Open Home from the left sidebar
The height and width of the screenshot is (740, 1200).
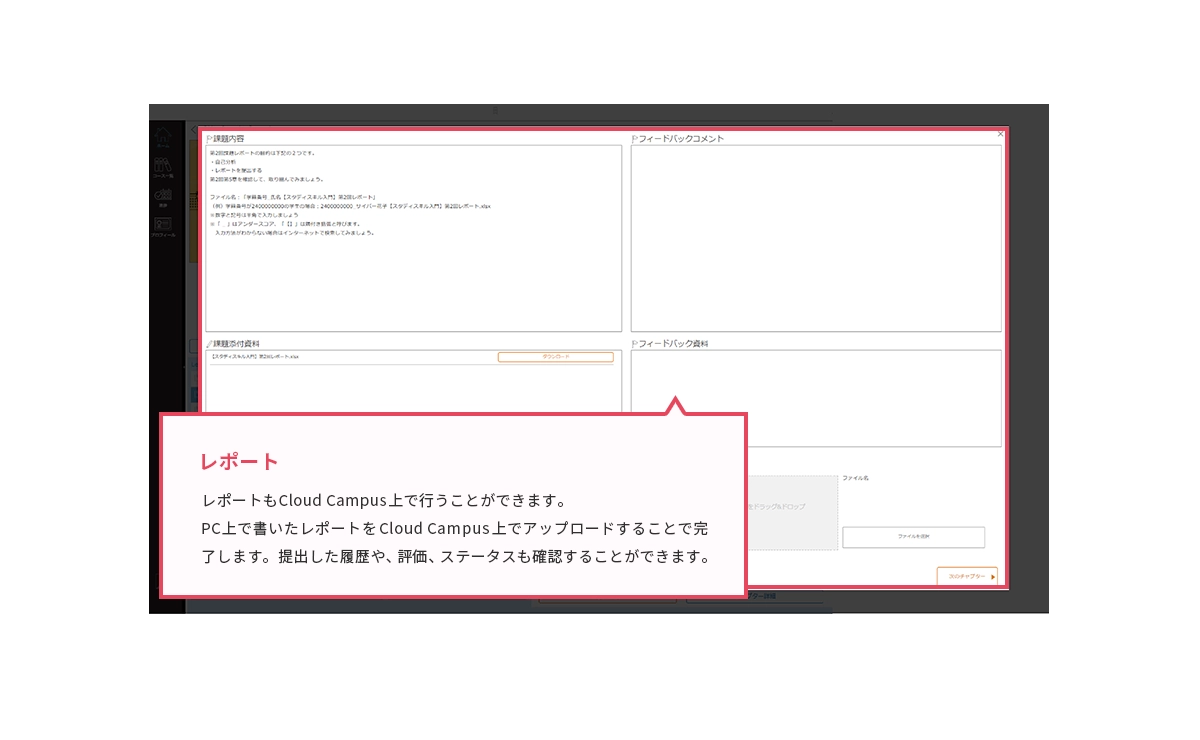163,137
